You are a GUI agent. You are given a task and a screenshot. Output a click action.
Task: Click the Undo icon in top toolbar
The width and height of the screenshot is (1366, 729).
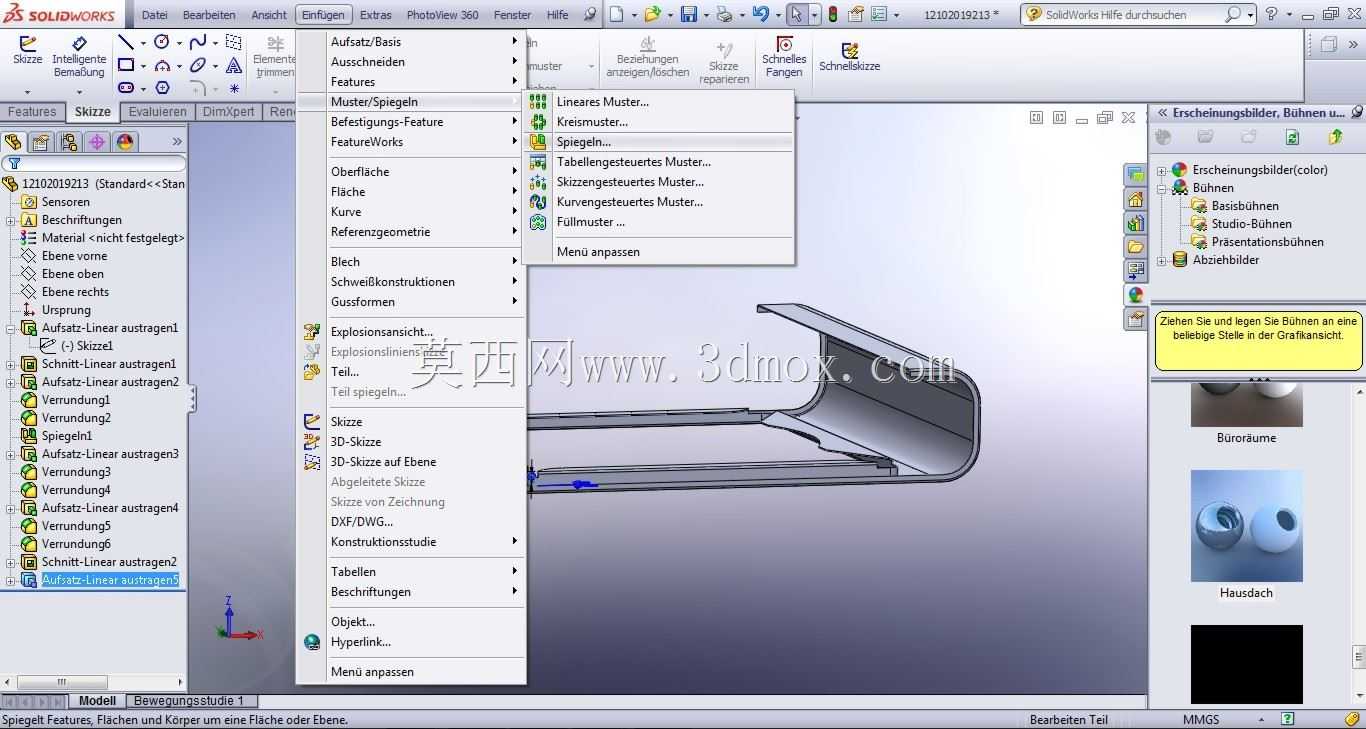(x=760, y=14)
